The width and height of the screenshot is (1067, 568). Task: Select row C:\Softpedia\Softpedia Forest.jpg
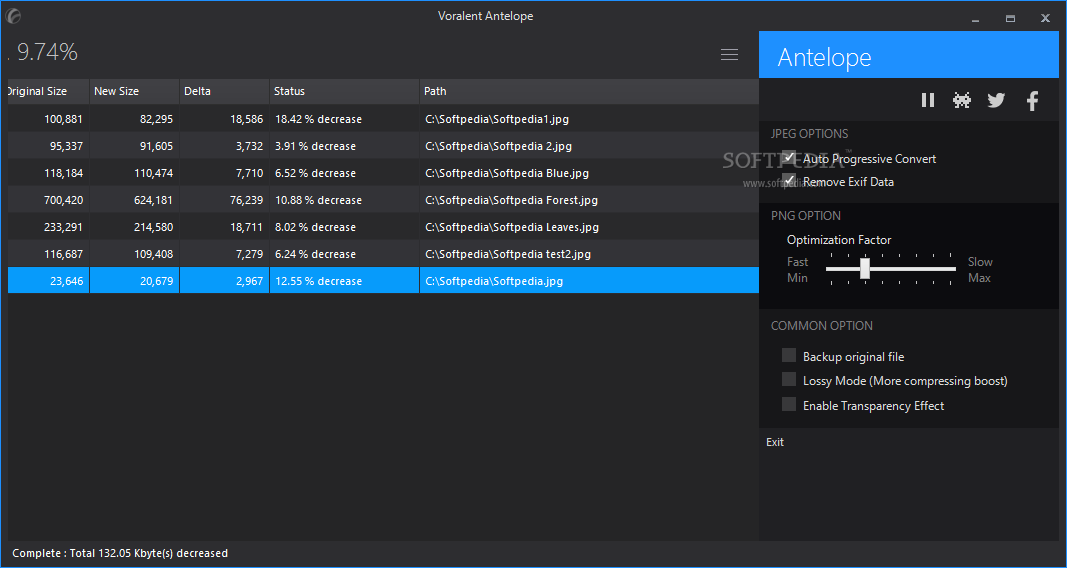coord(383,200)
